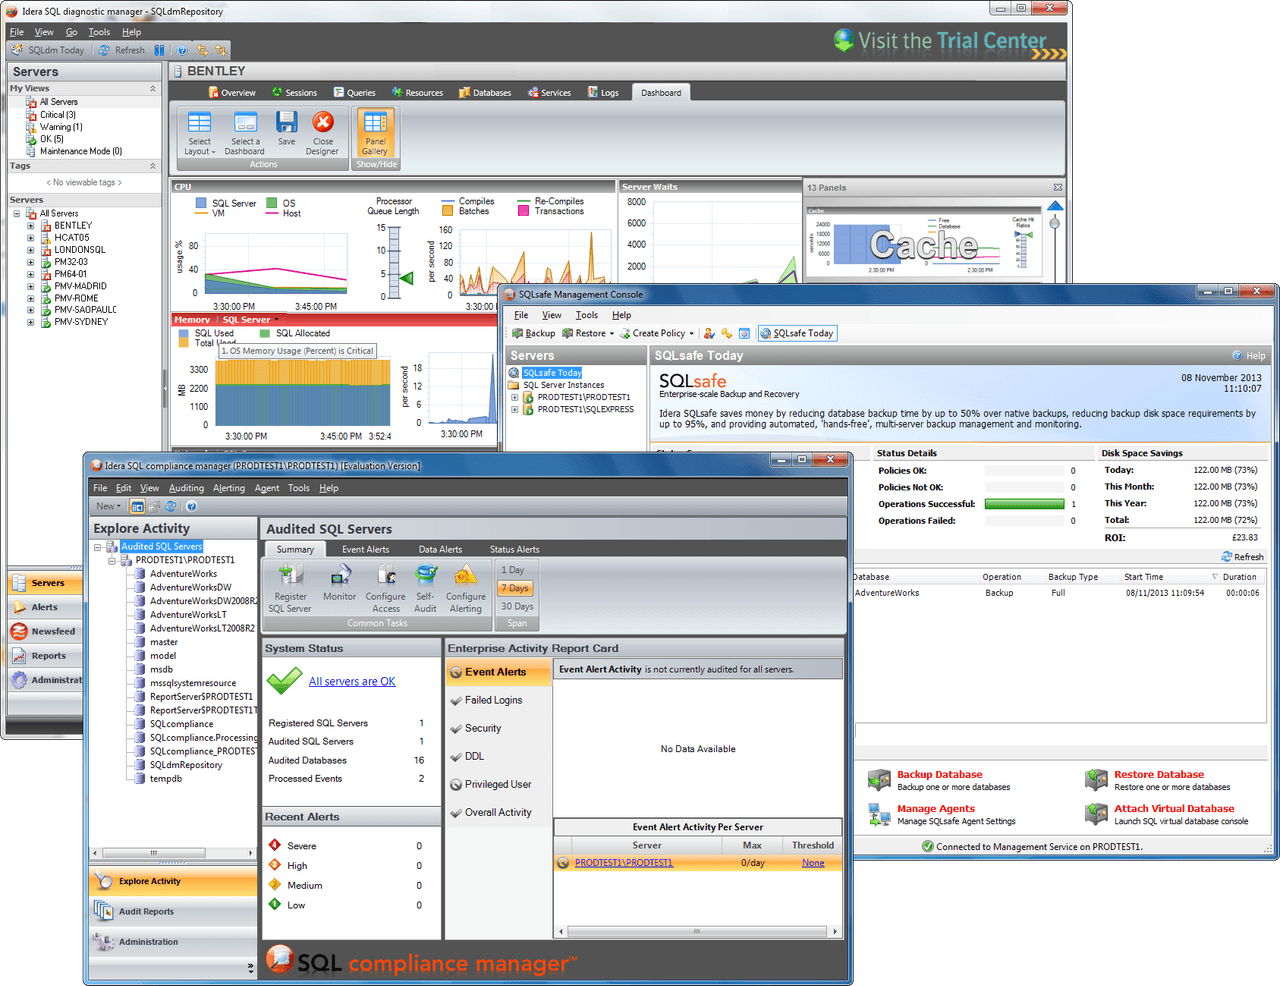This screenshot has width=1280, height=986.
Task: Open the Logs tab
Action: tap(603, 93)
